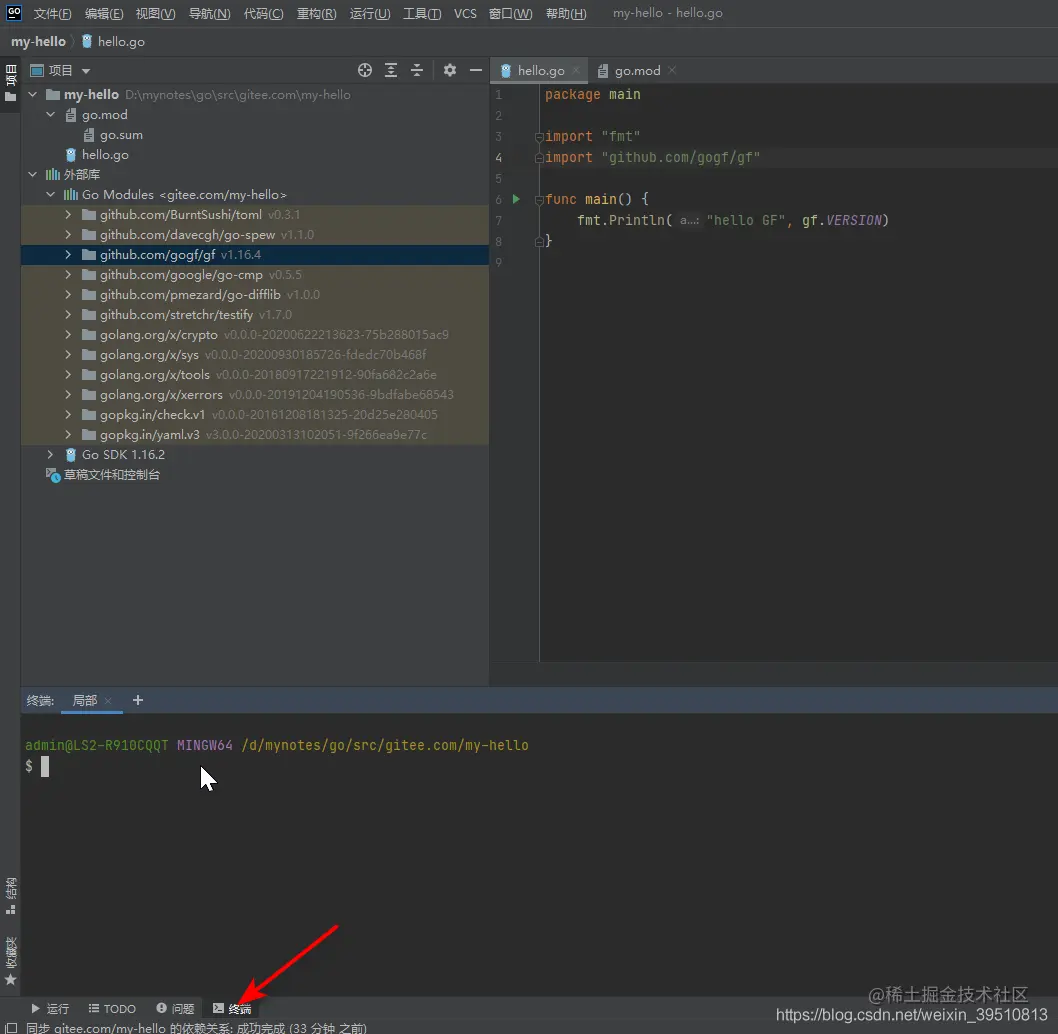The height and width of the screenshot is (1034, 1058).
Task: Collapse the Go Modules node
Action: click(x=51, y=194)
